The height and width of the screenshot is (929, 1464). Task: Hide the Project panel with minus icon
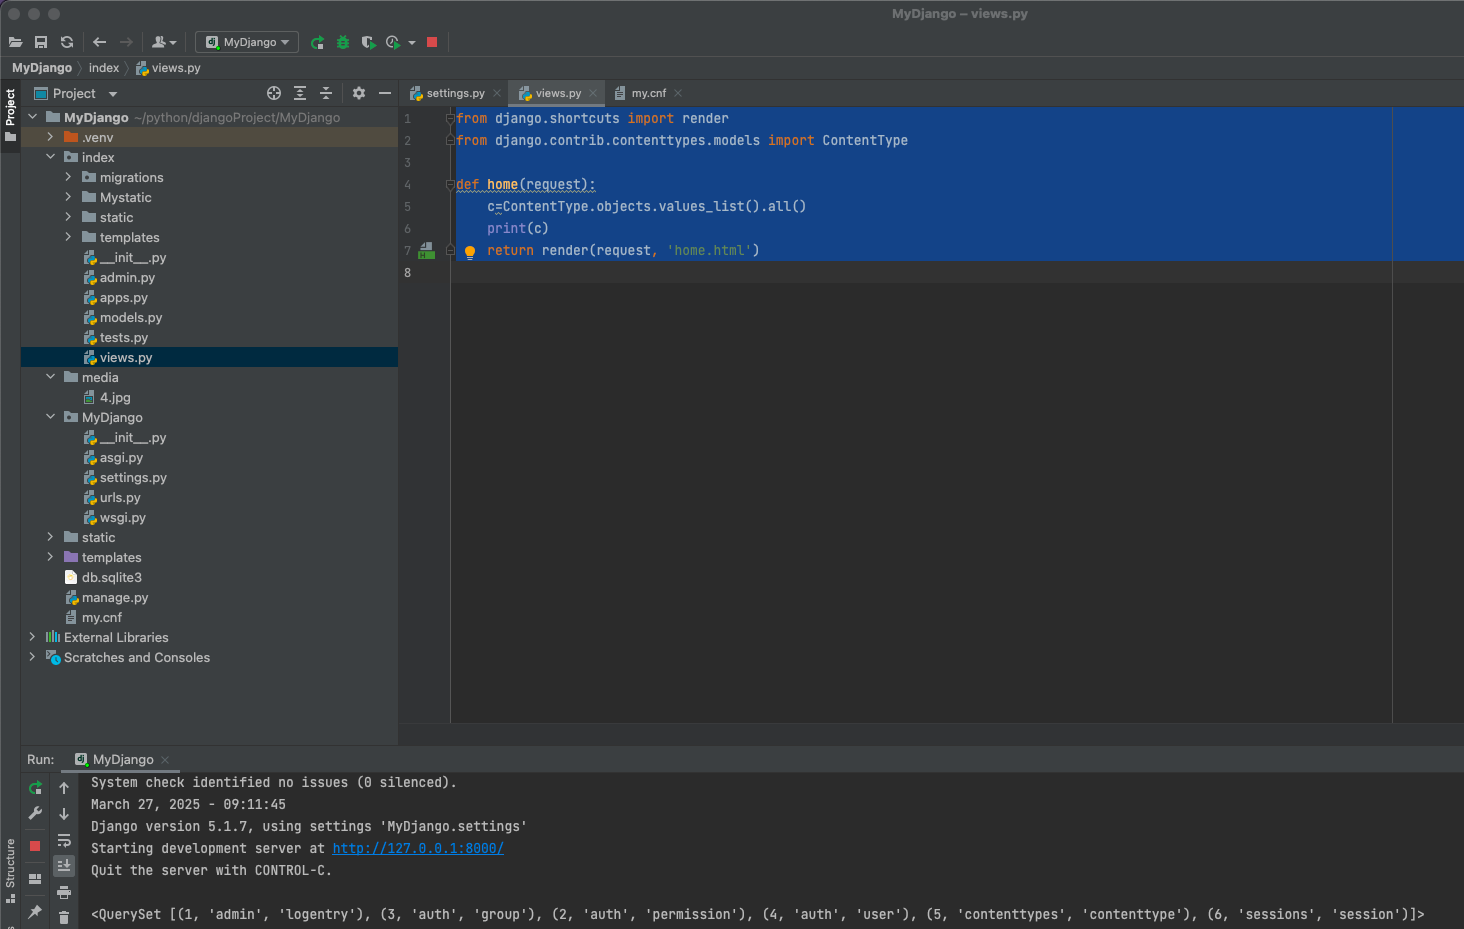(x=385, y=93)
